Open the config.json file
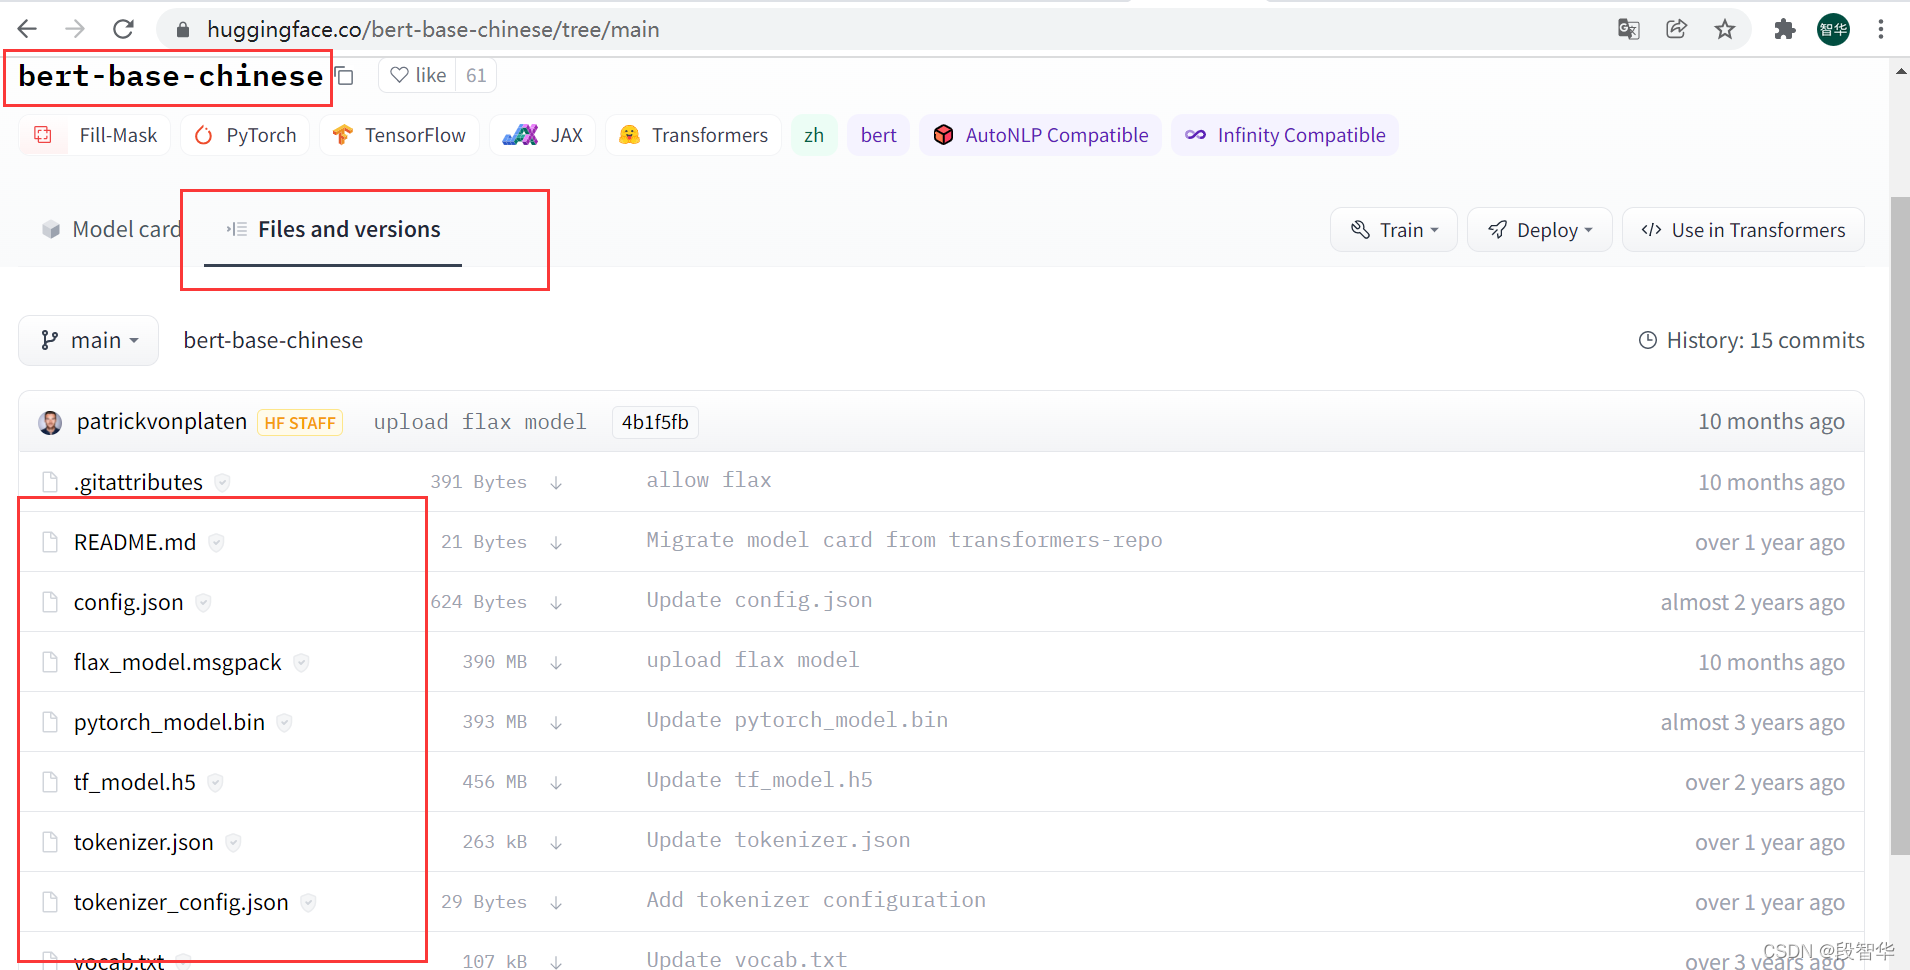This screenshot has width=1910, height=970. pyautogui.click(x=128, y=602)
